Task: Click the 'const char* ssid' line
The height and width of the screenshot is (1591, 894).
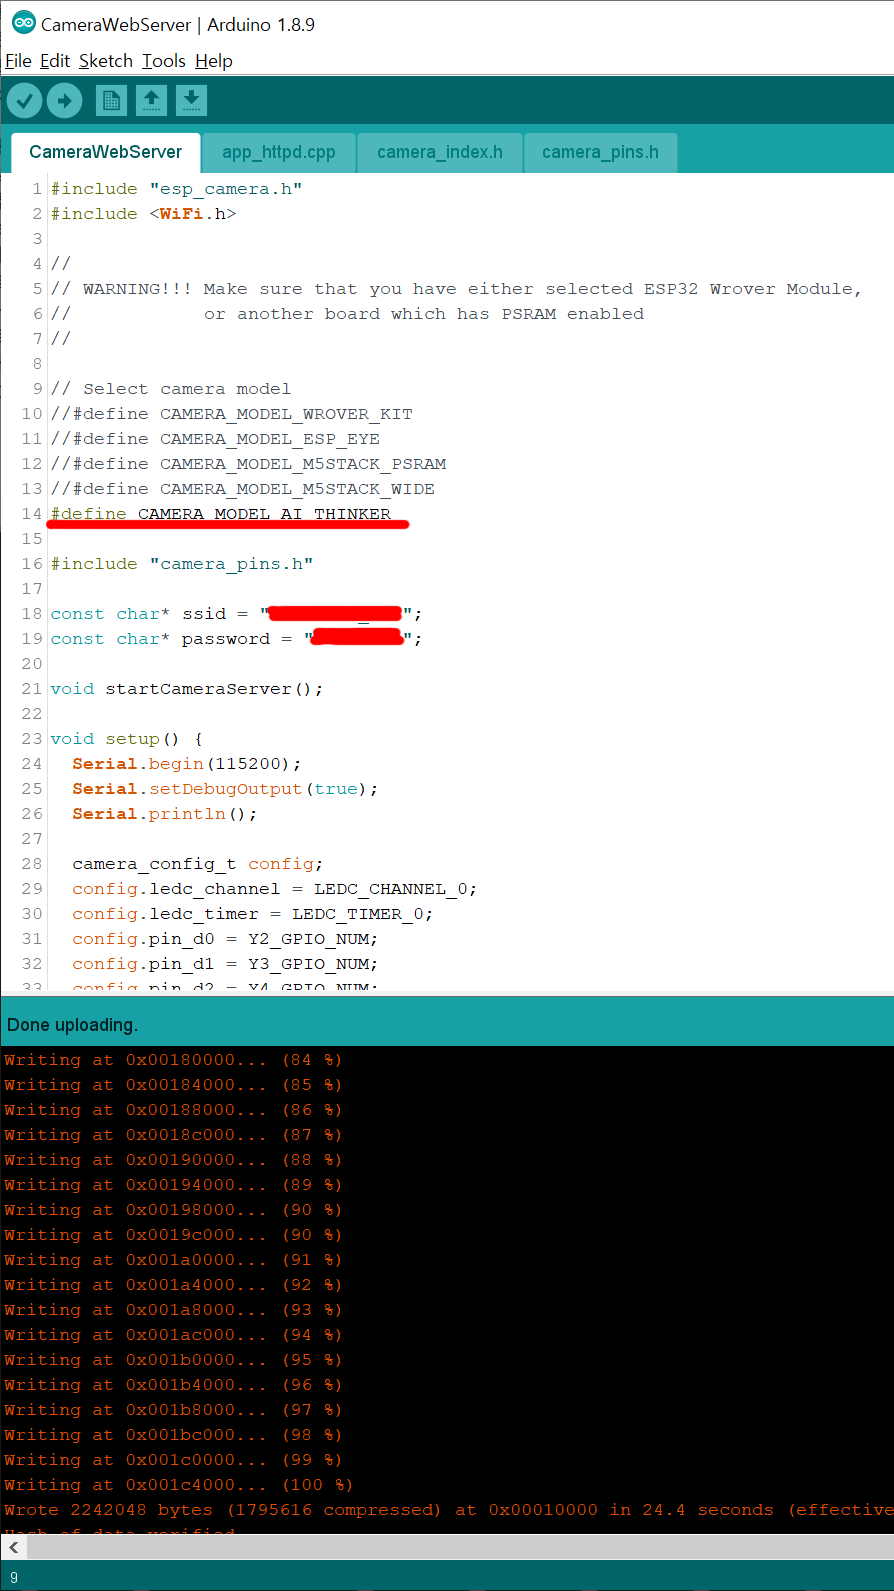Action: 236,614
